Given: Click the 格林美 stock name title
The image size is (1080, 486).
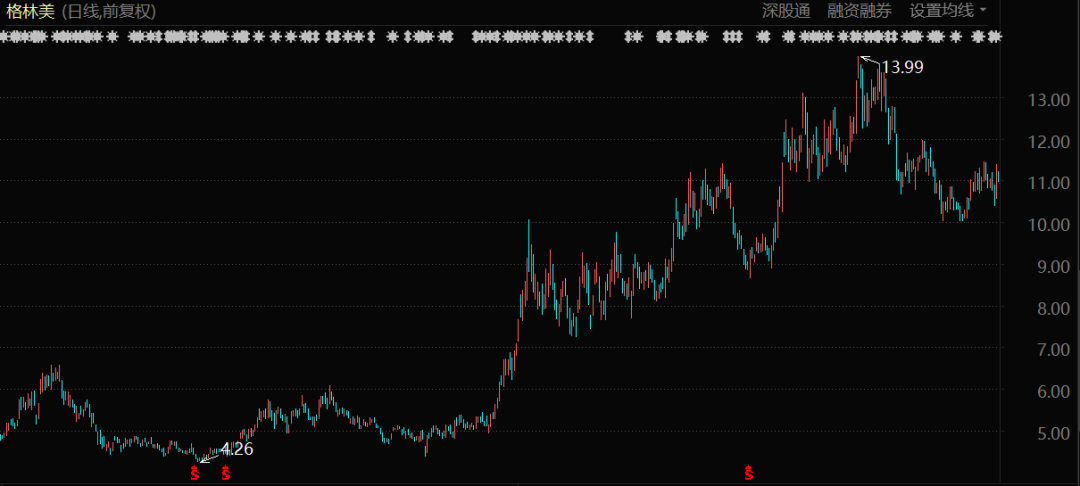Looking at the screenshot, I should (x=30, y=12).
